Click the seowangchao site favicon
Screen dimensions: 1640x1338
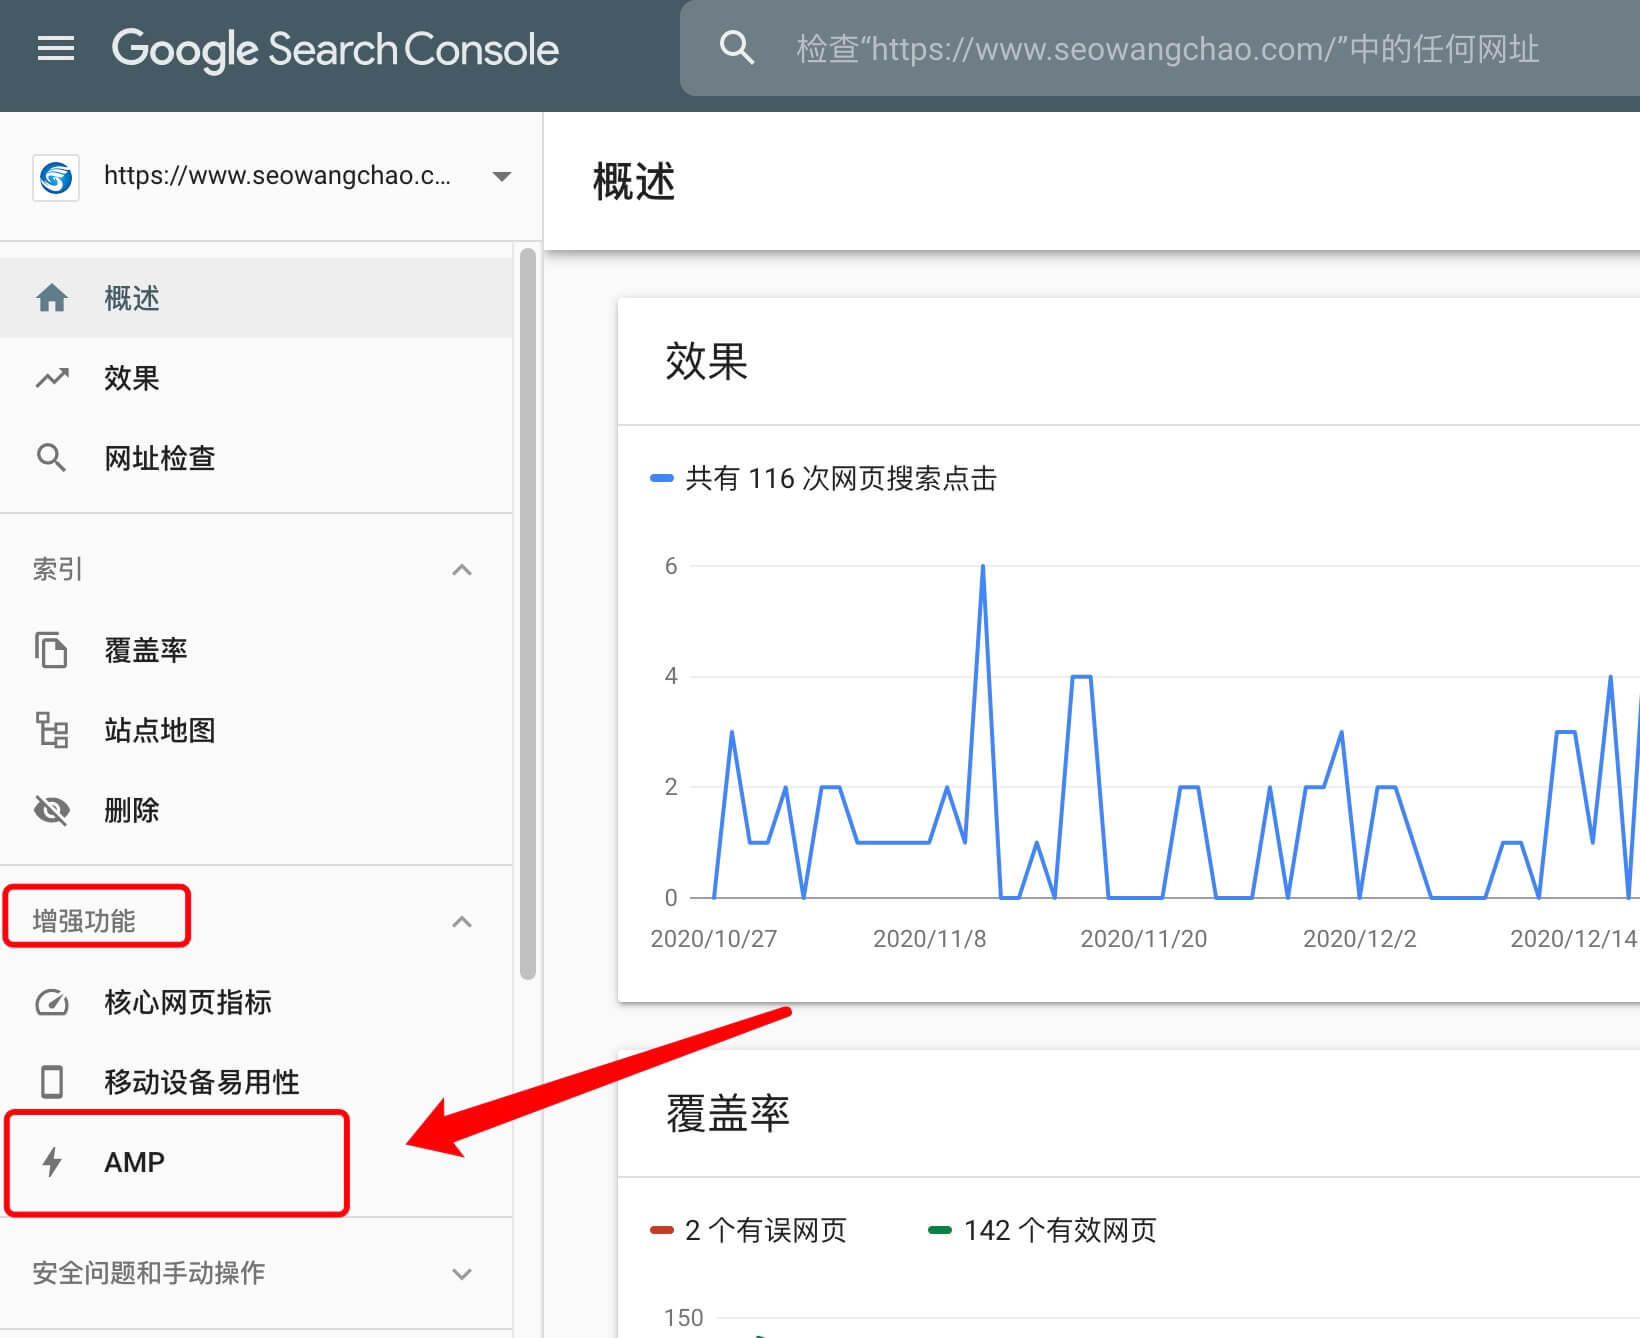(x=56, y=178)
